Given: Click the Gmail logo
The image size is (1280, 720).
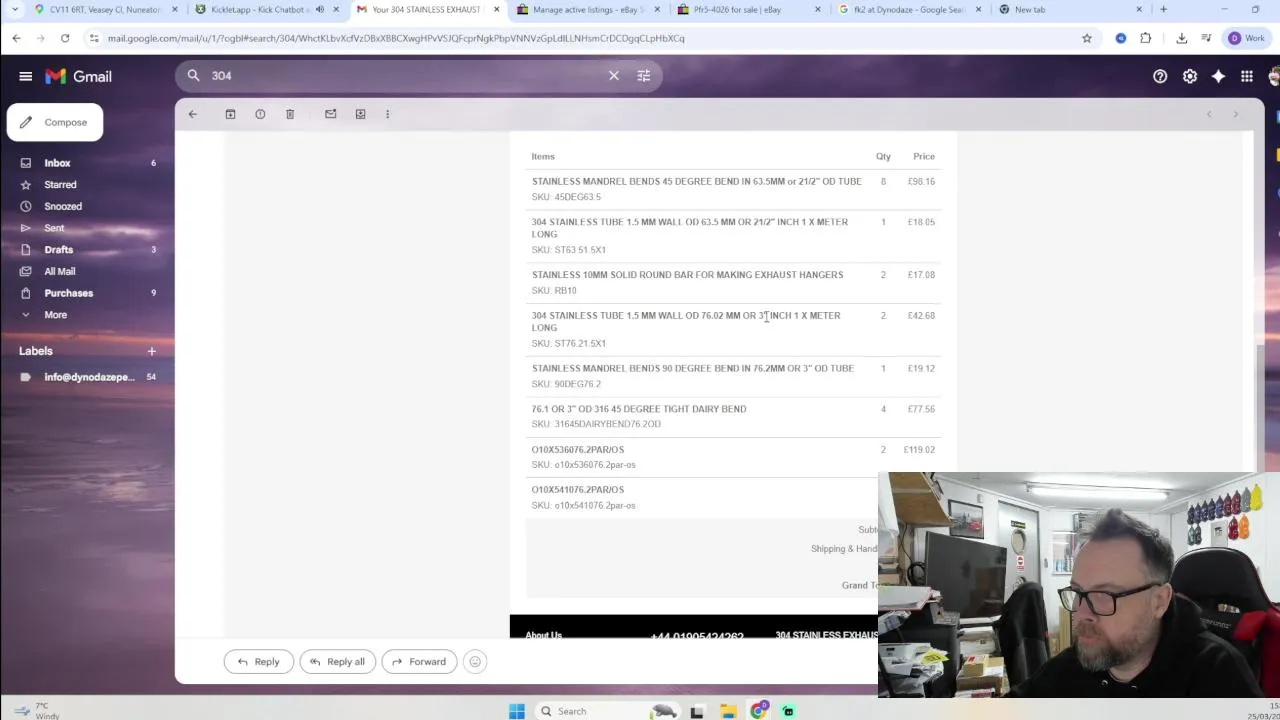Looking at the screenshot, I should (x=78, y=76).
